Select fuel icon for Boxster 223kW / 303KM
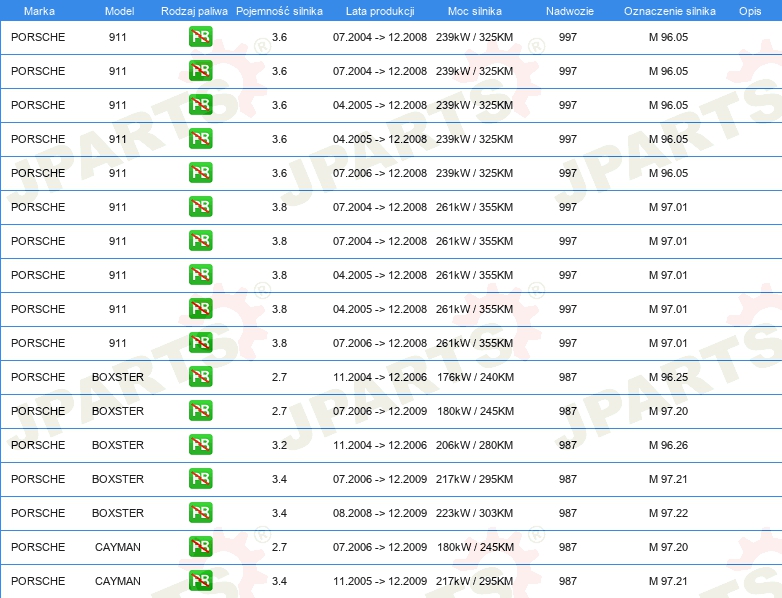Viewport: 782px width, 598px height. click(200, 513)
